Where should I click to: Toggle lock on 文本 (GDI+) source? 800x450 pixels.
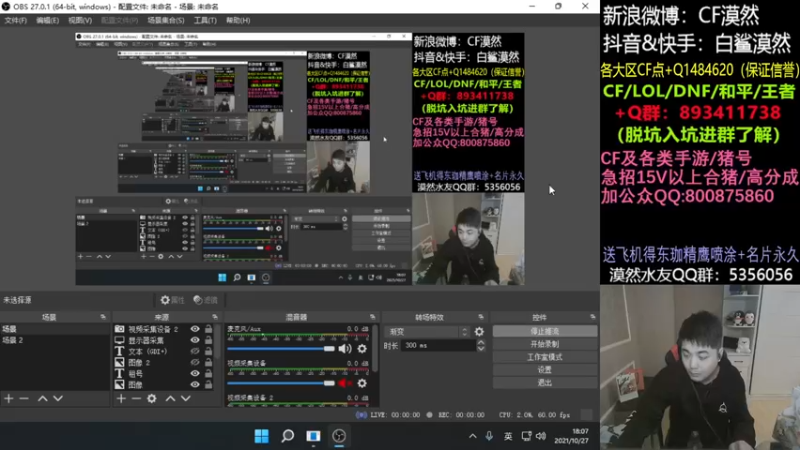coord(208,351)
